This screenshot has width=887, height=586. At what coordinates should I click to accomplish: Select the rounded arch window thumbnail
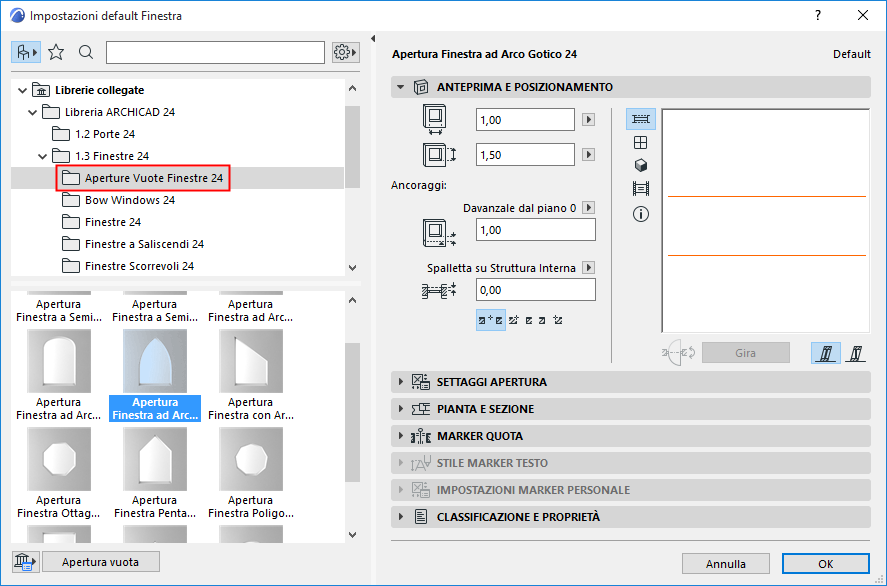(59, 361)
